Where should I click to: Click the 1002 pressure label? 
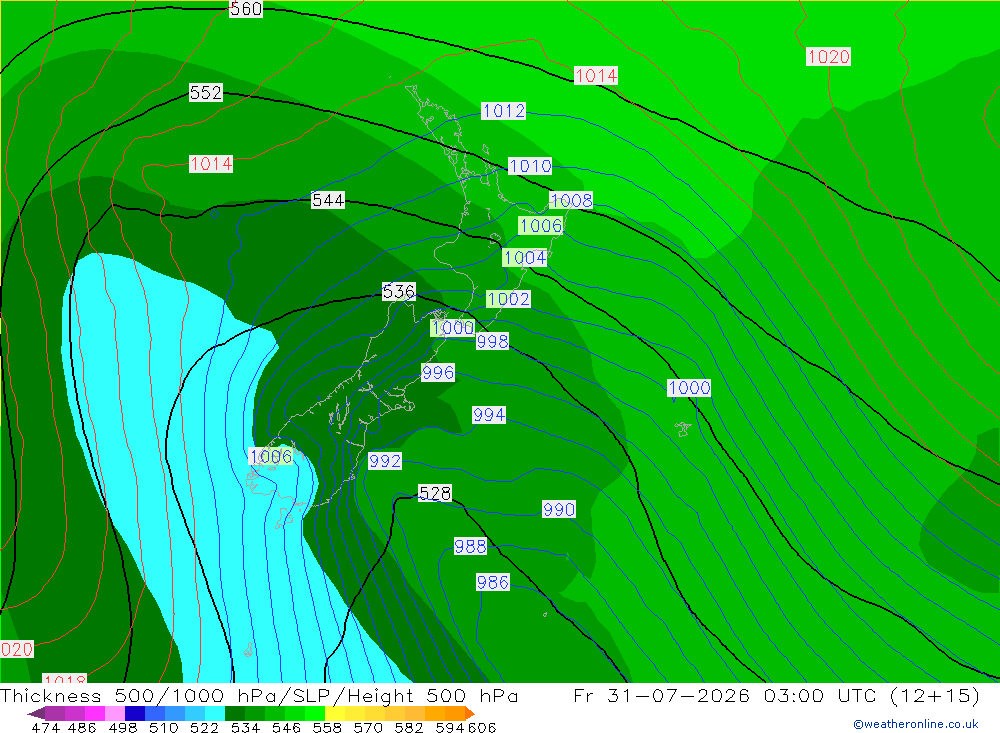tap(508, 299)
